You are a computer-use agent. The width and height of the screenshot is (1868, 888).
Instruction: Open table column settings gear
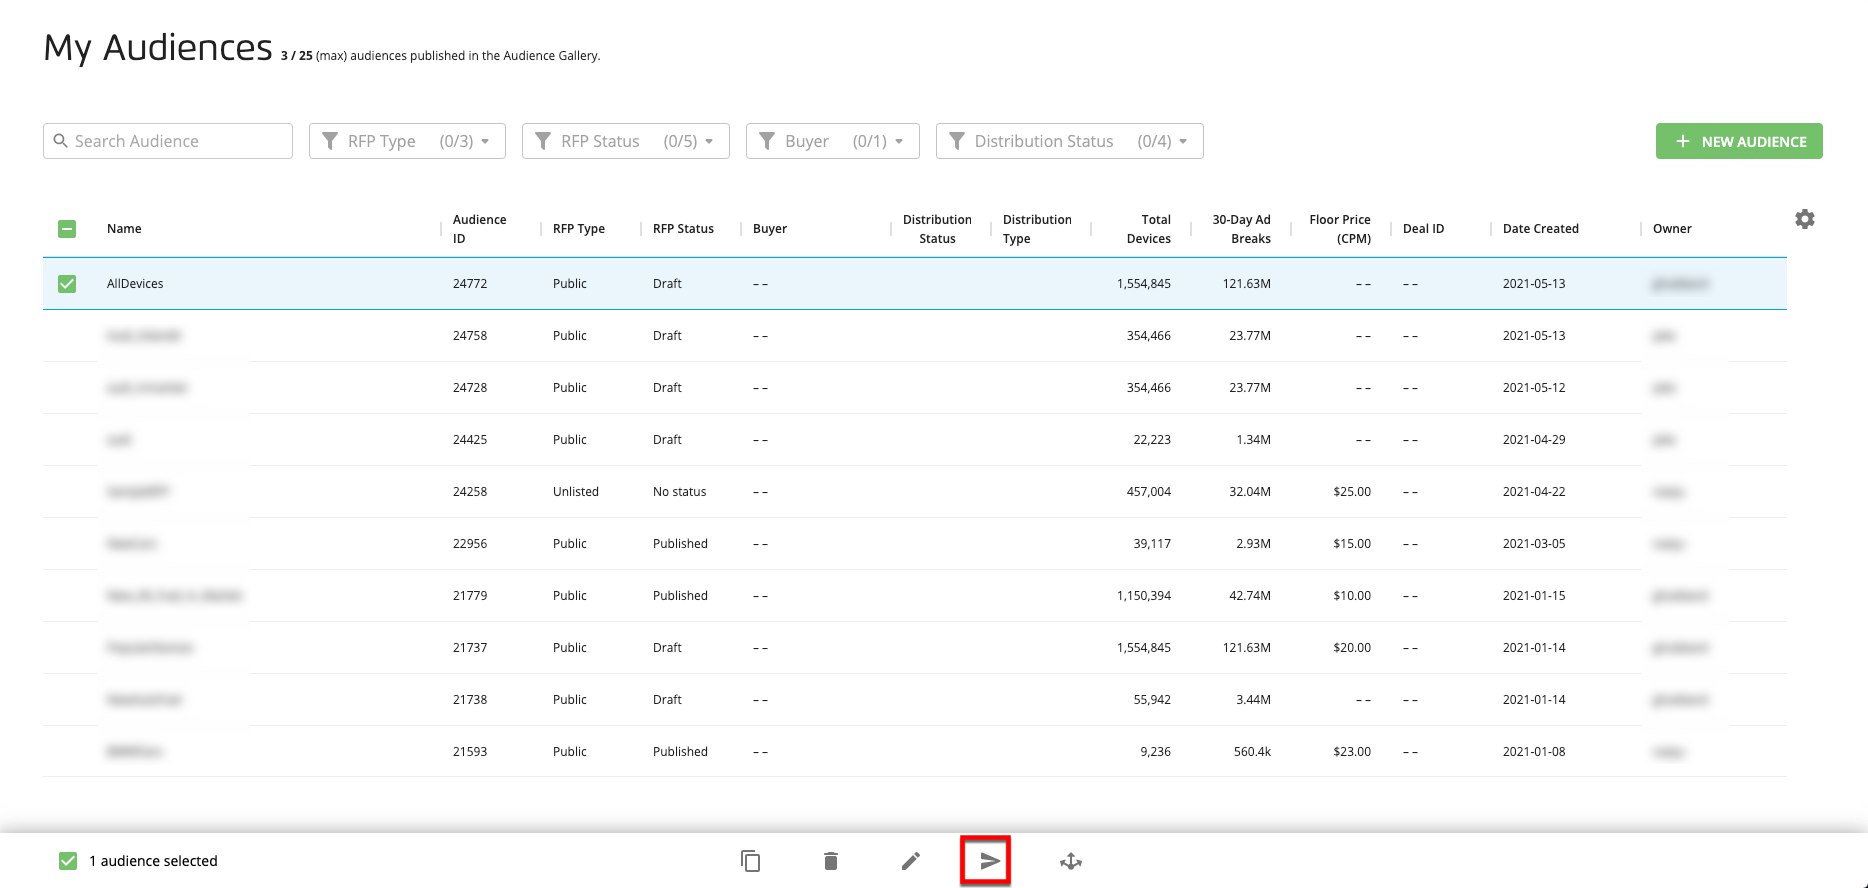(1805, 219)
